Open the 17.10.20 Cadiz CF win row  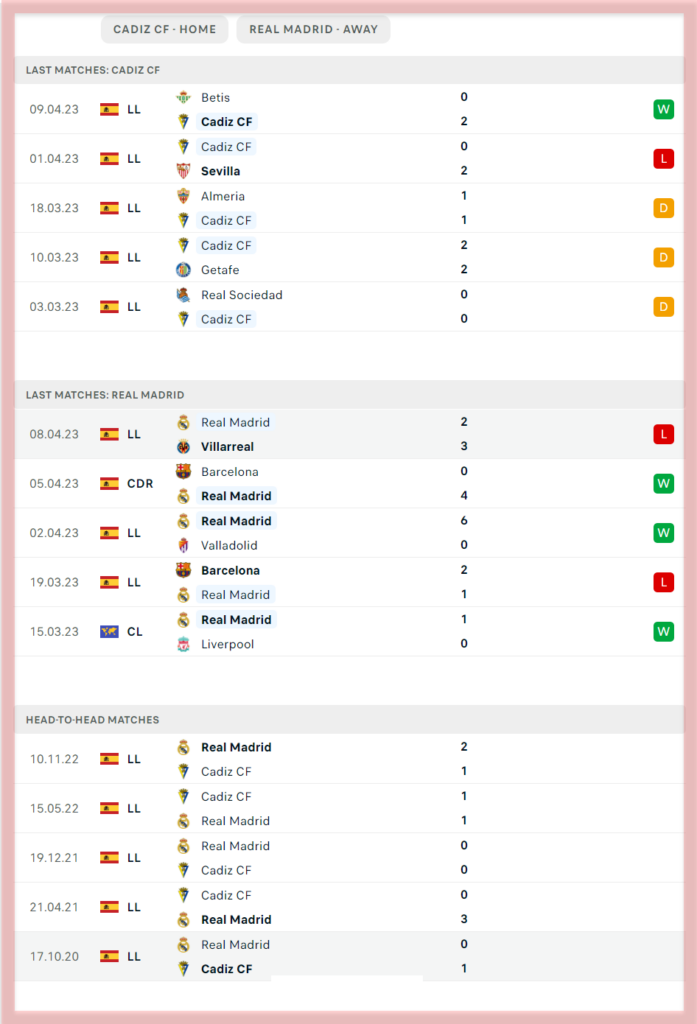(x=349, y=957)
